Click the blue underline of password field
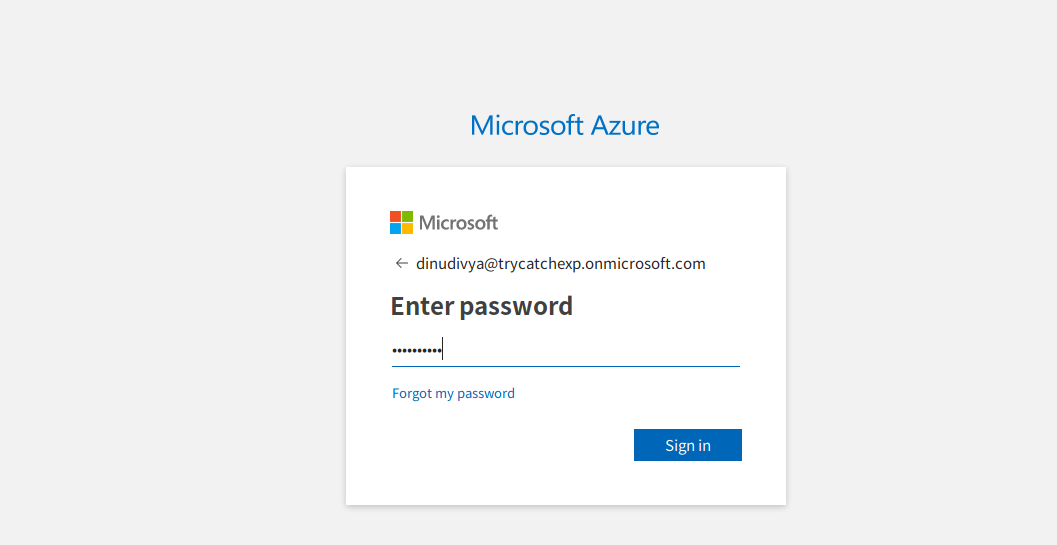 (x=566, y=366)
